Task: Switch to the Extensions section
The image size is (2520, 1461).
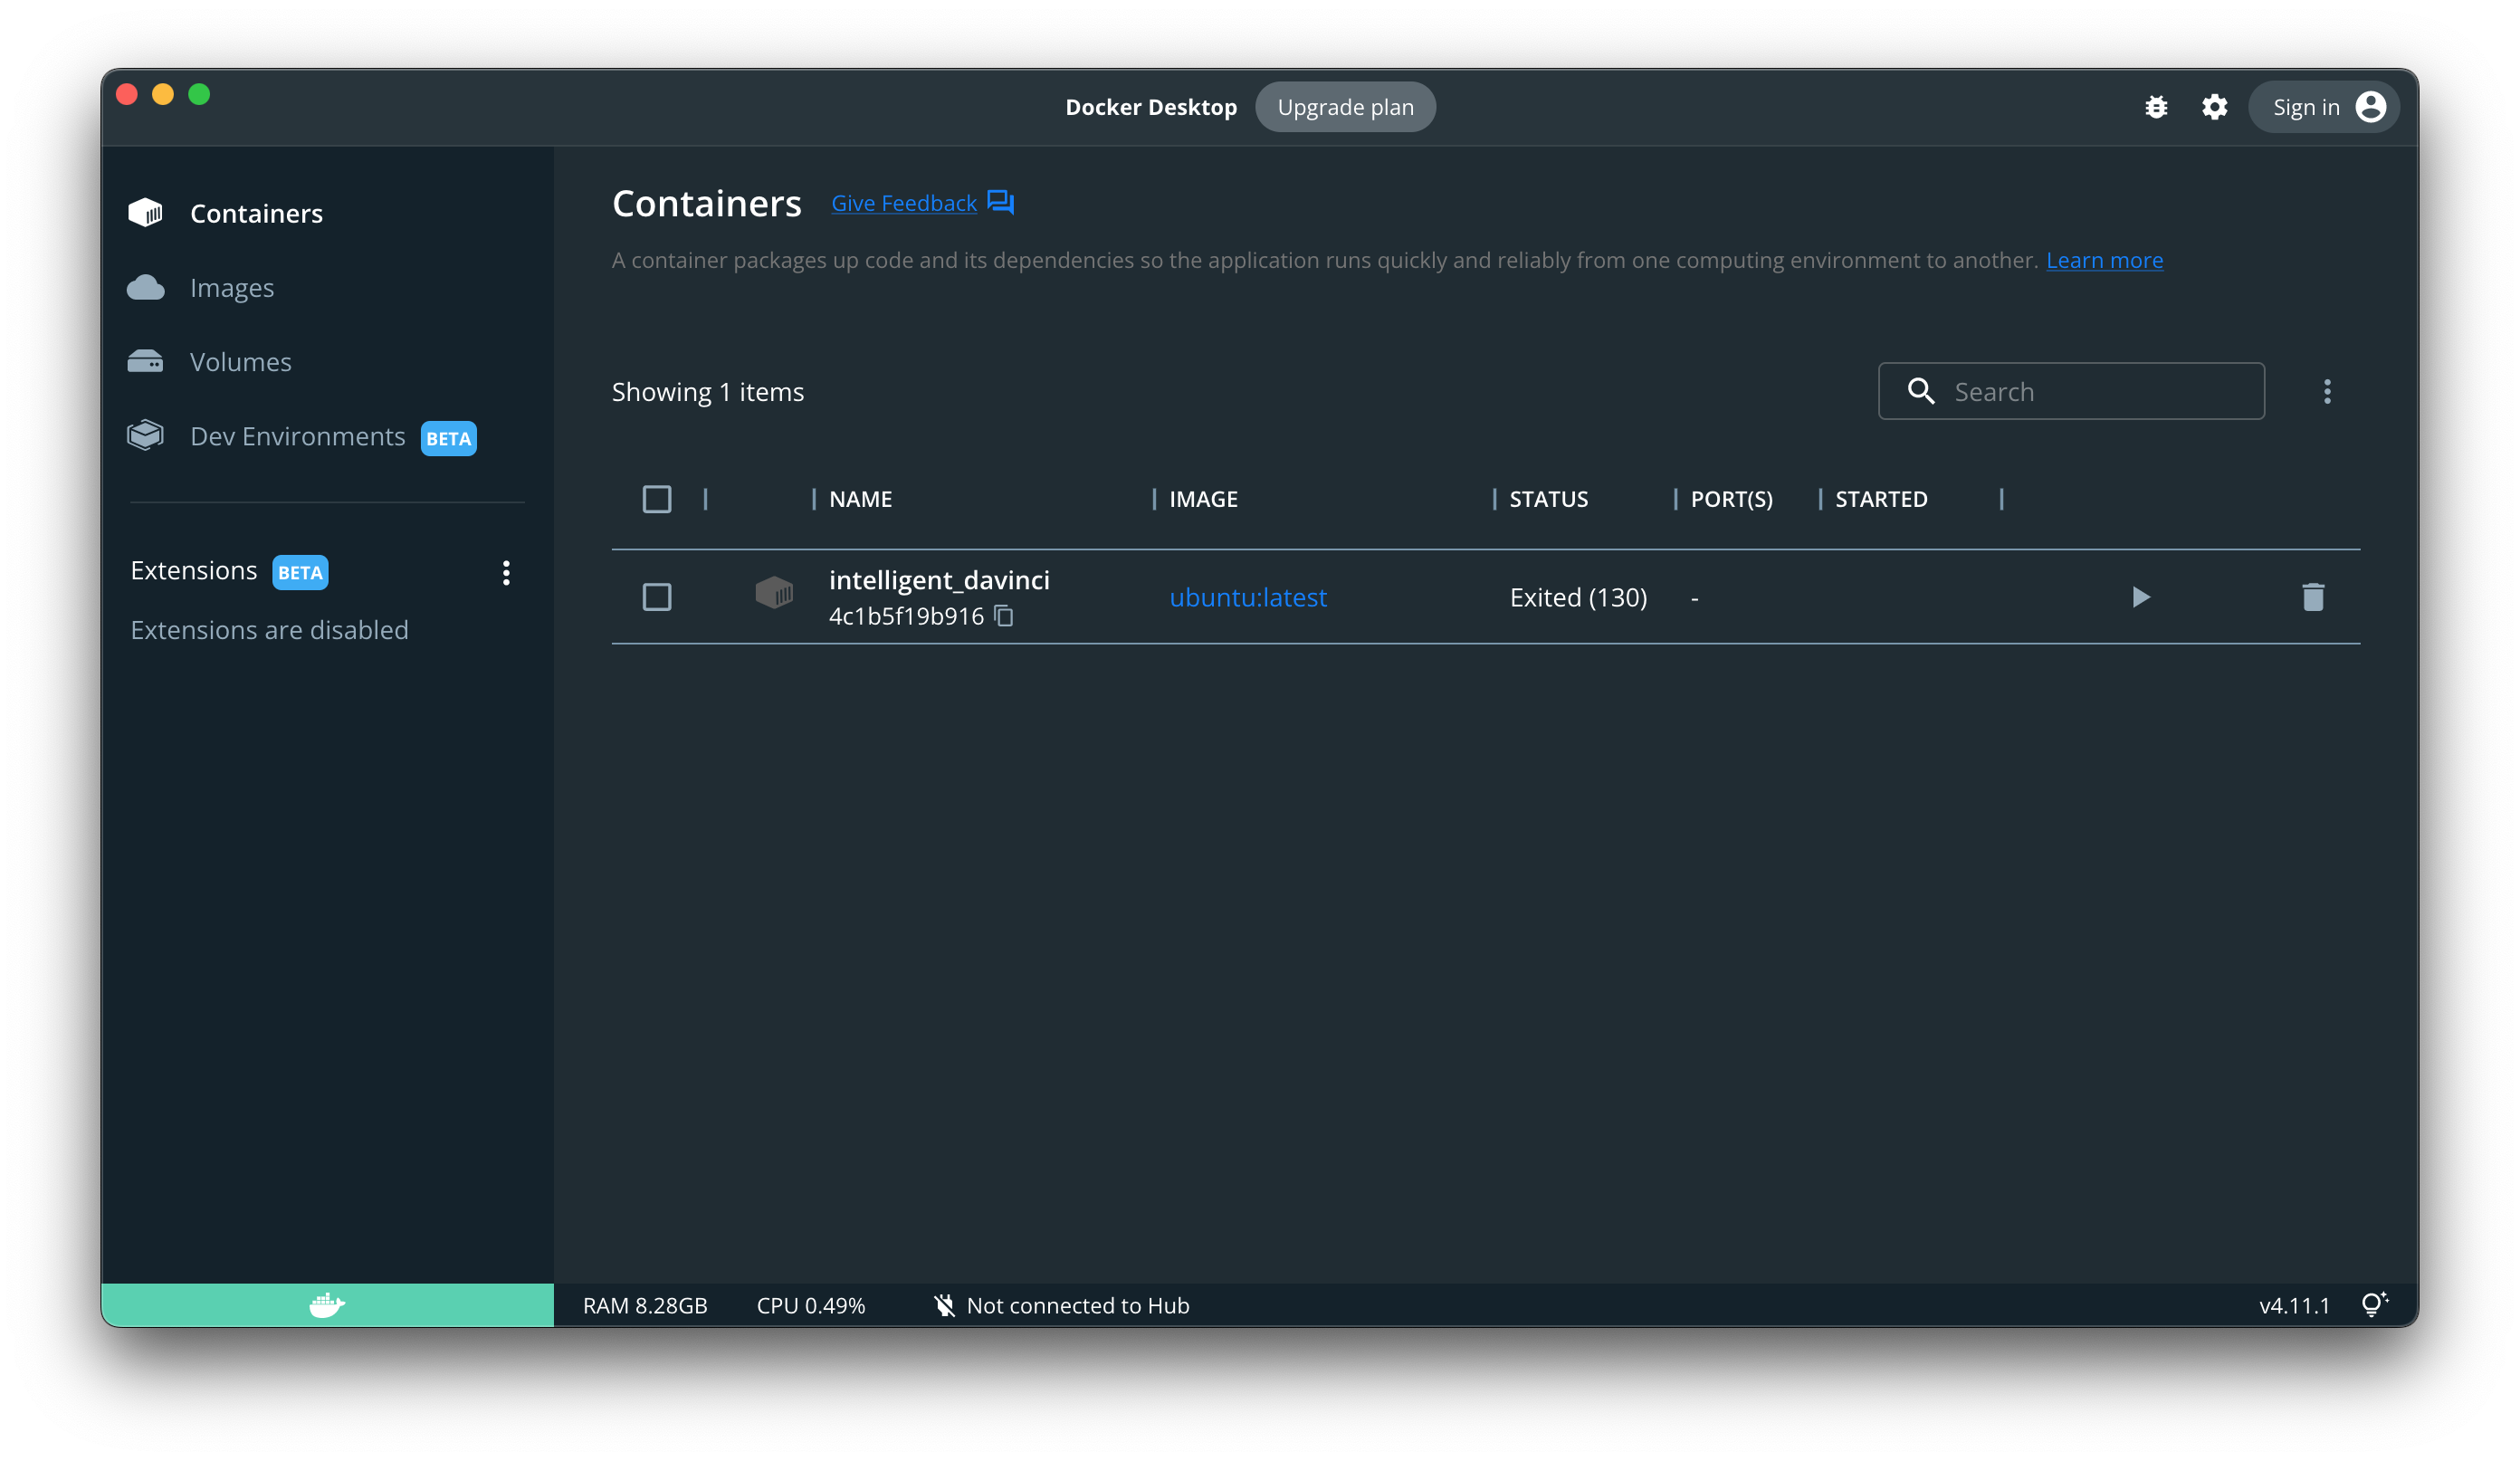Action: (x=194, y=570)
